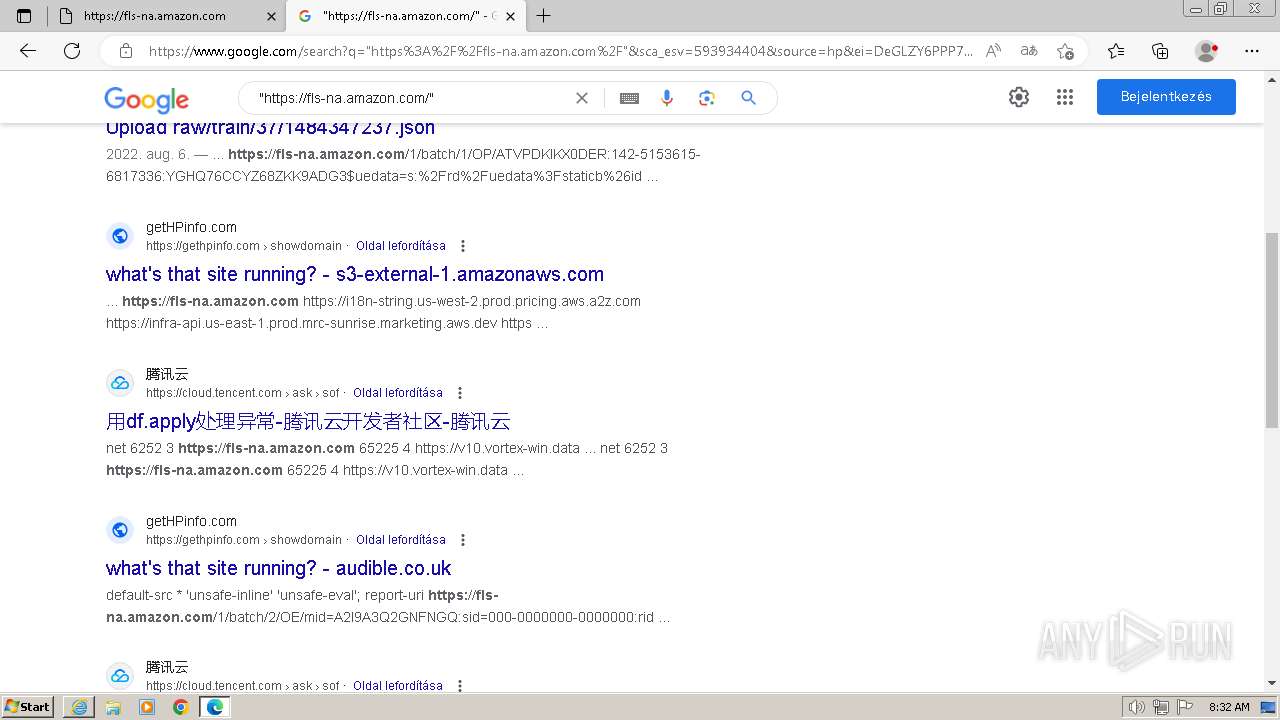Open more options for s3-external-1 result
The height and width of the screenshot is (720, 1280).
click(463, 246)
